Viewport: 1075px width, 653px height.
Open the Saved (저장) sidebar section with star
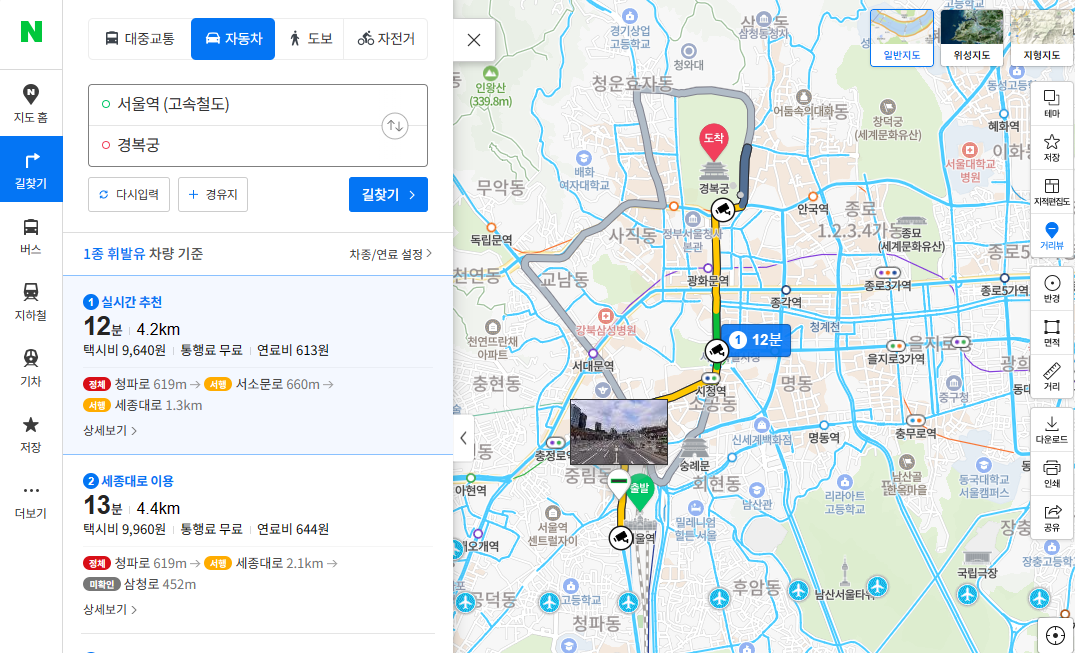coord(31,434)
